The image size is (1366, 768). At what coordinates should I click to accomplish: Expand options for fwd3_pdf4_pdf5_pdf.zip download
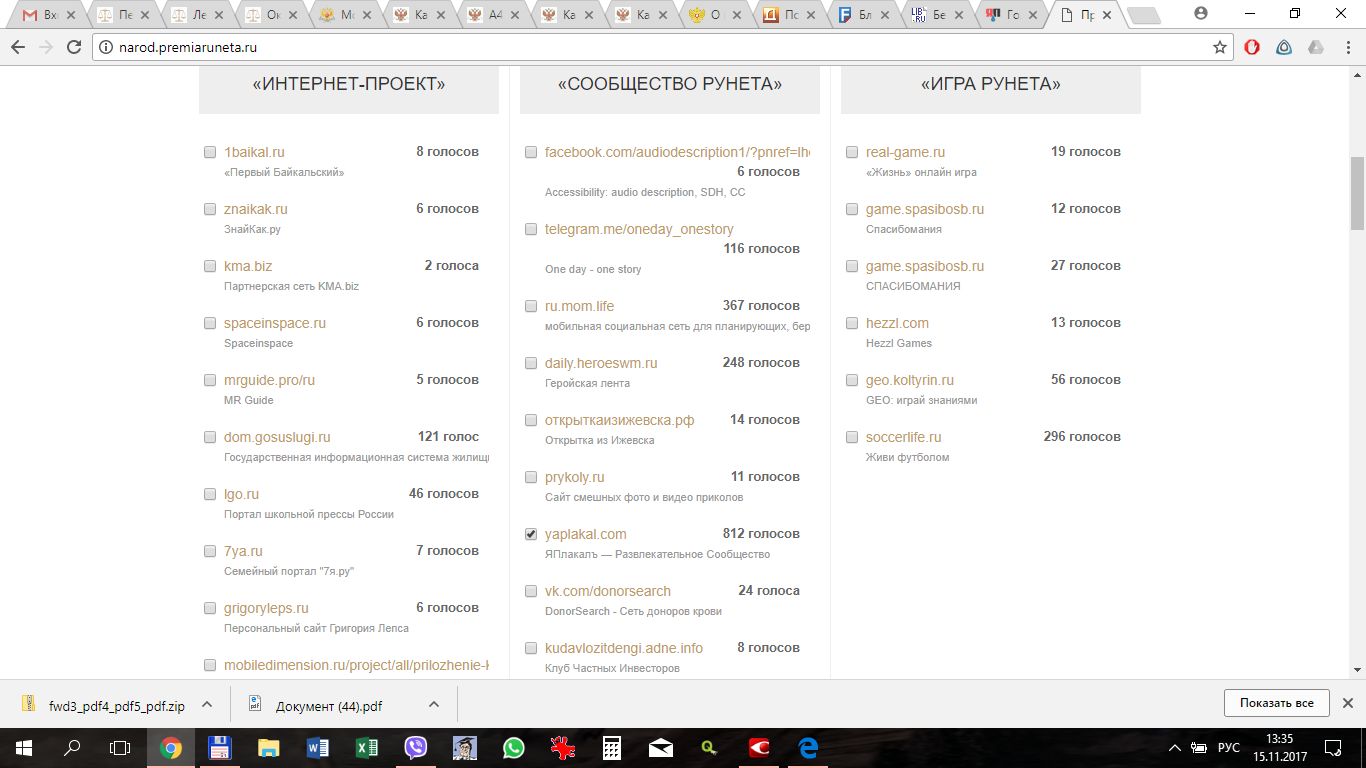click(x=206, y=704)
